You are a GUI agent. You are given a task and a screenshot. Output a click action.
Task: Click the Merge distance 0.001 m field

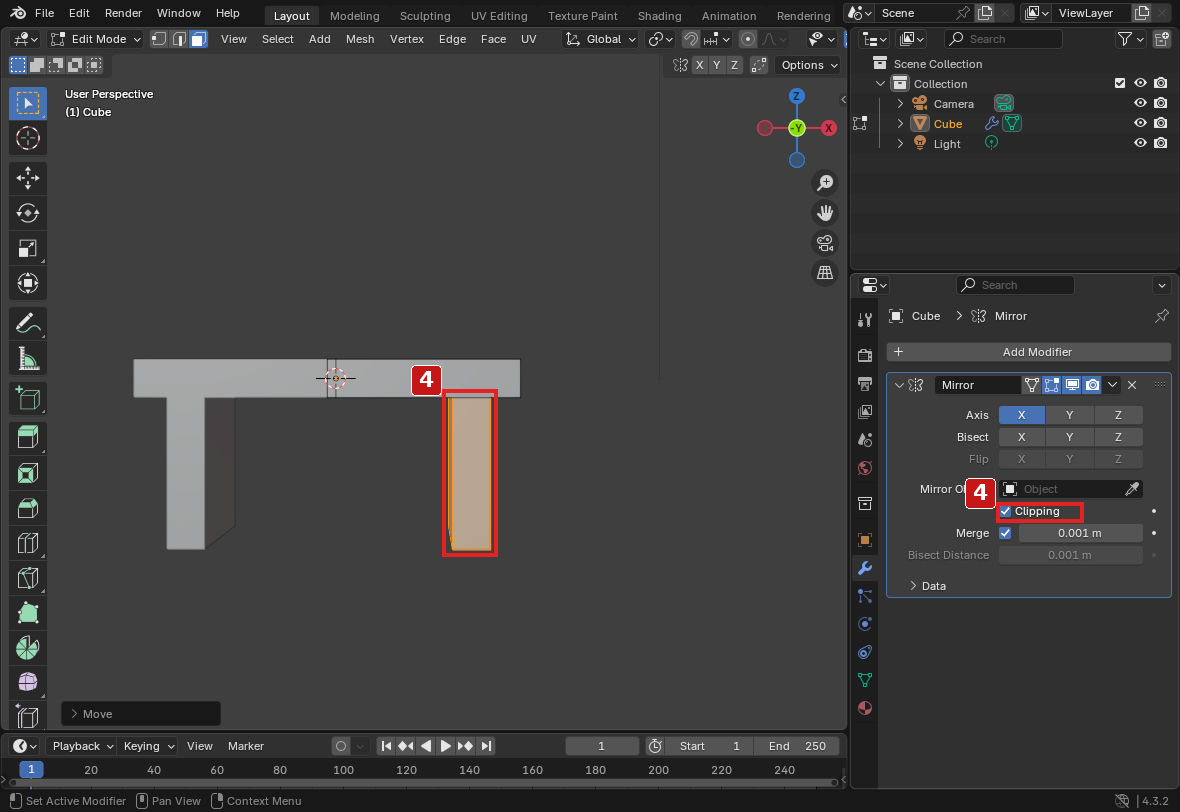point(1080,533)
